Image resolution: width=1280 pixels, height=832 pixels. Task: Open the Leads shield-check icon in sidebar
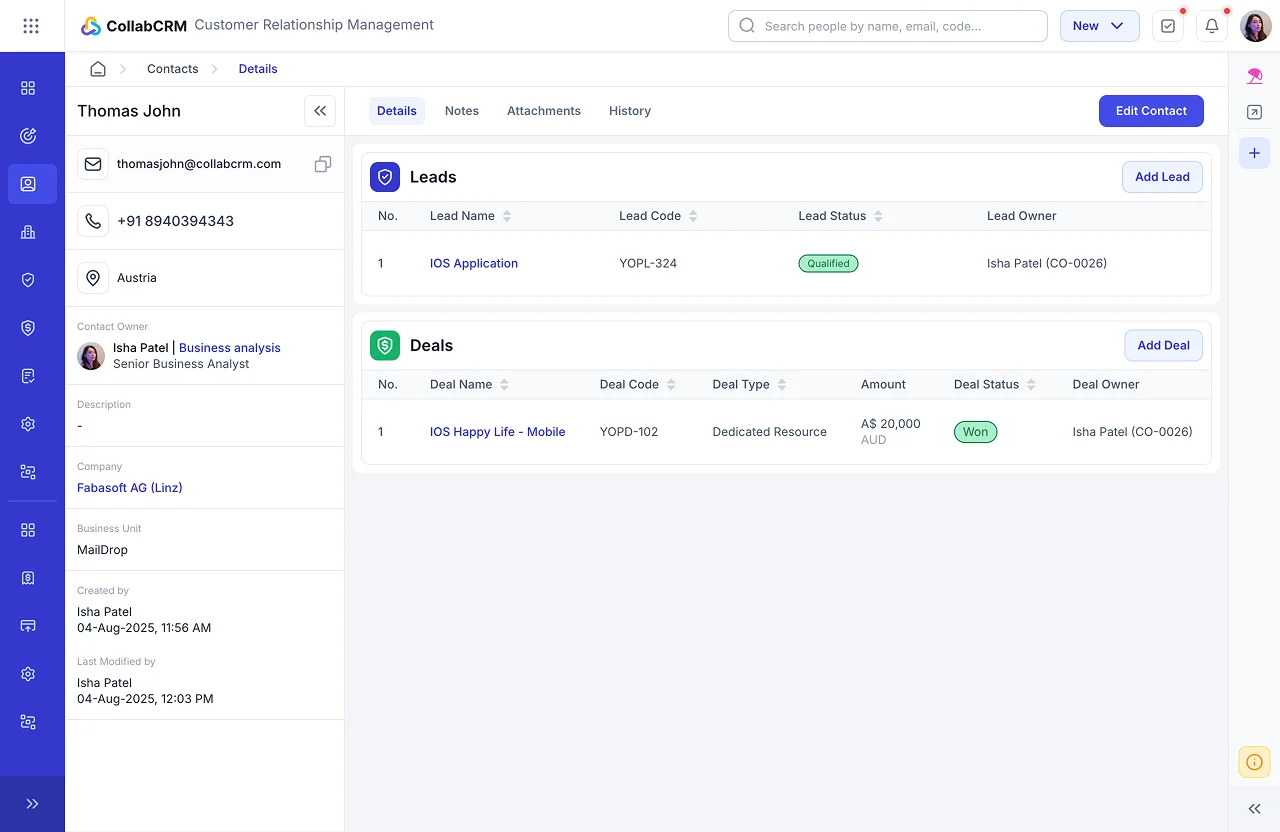28,280
